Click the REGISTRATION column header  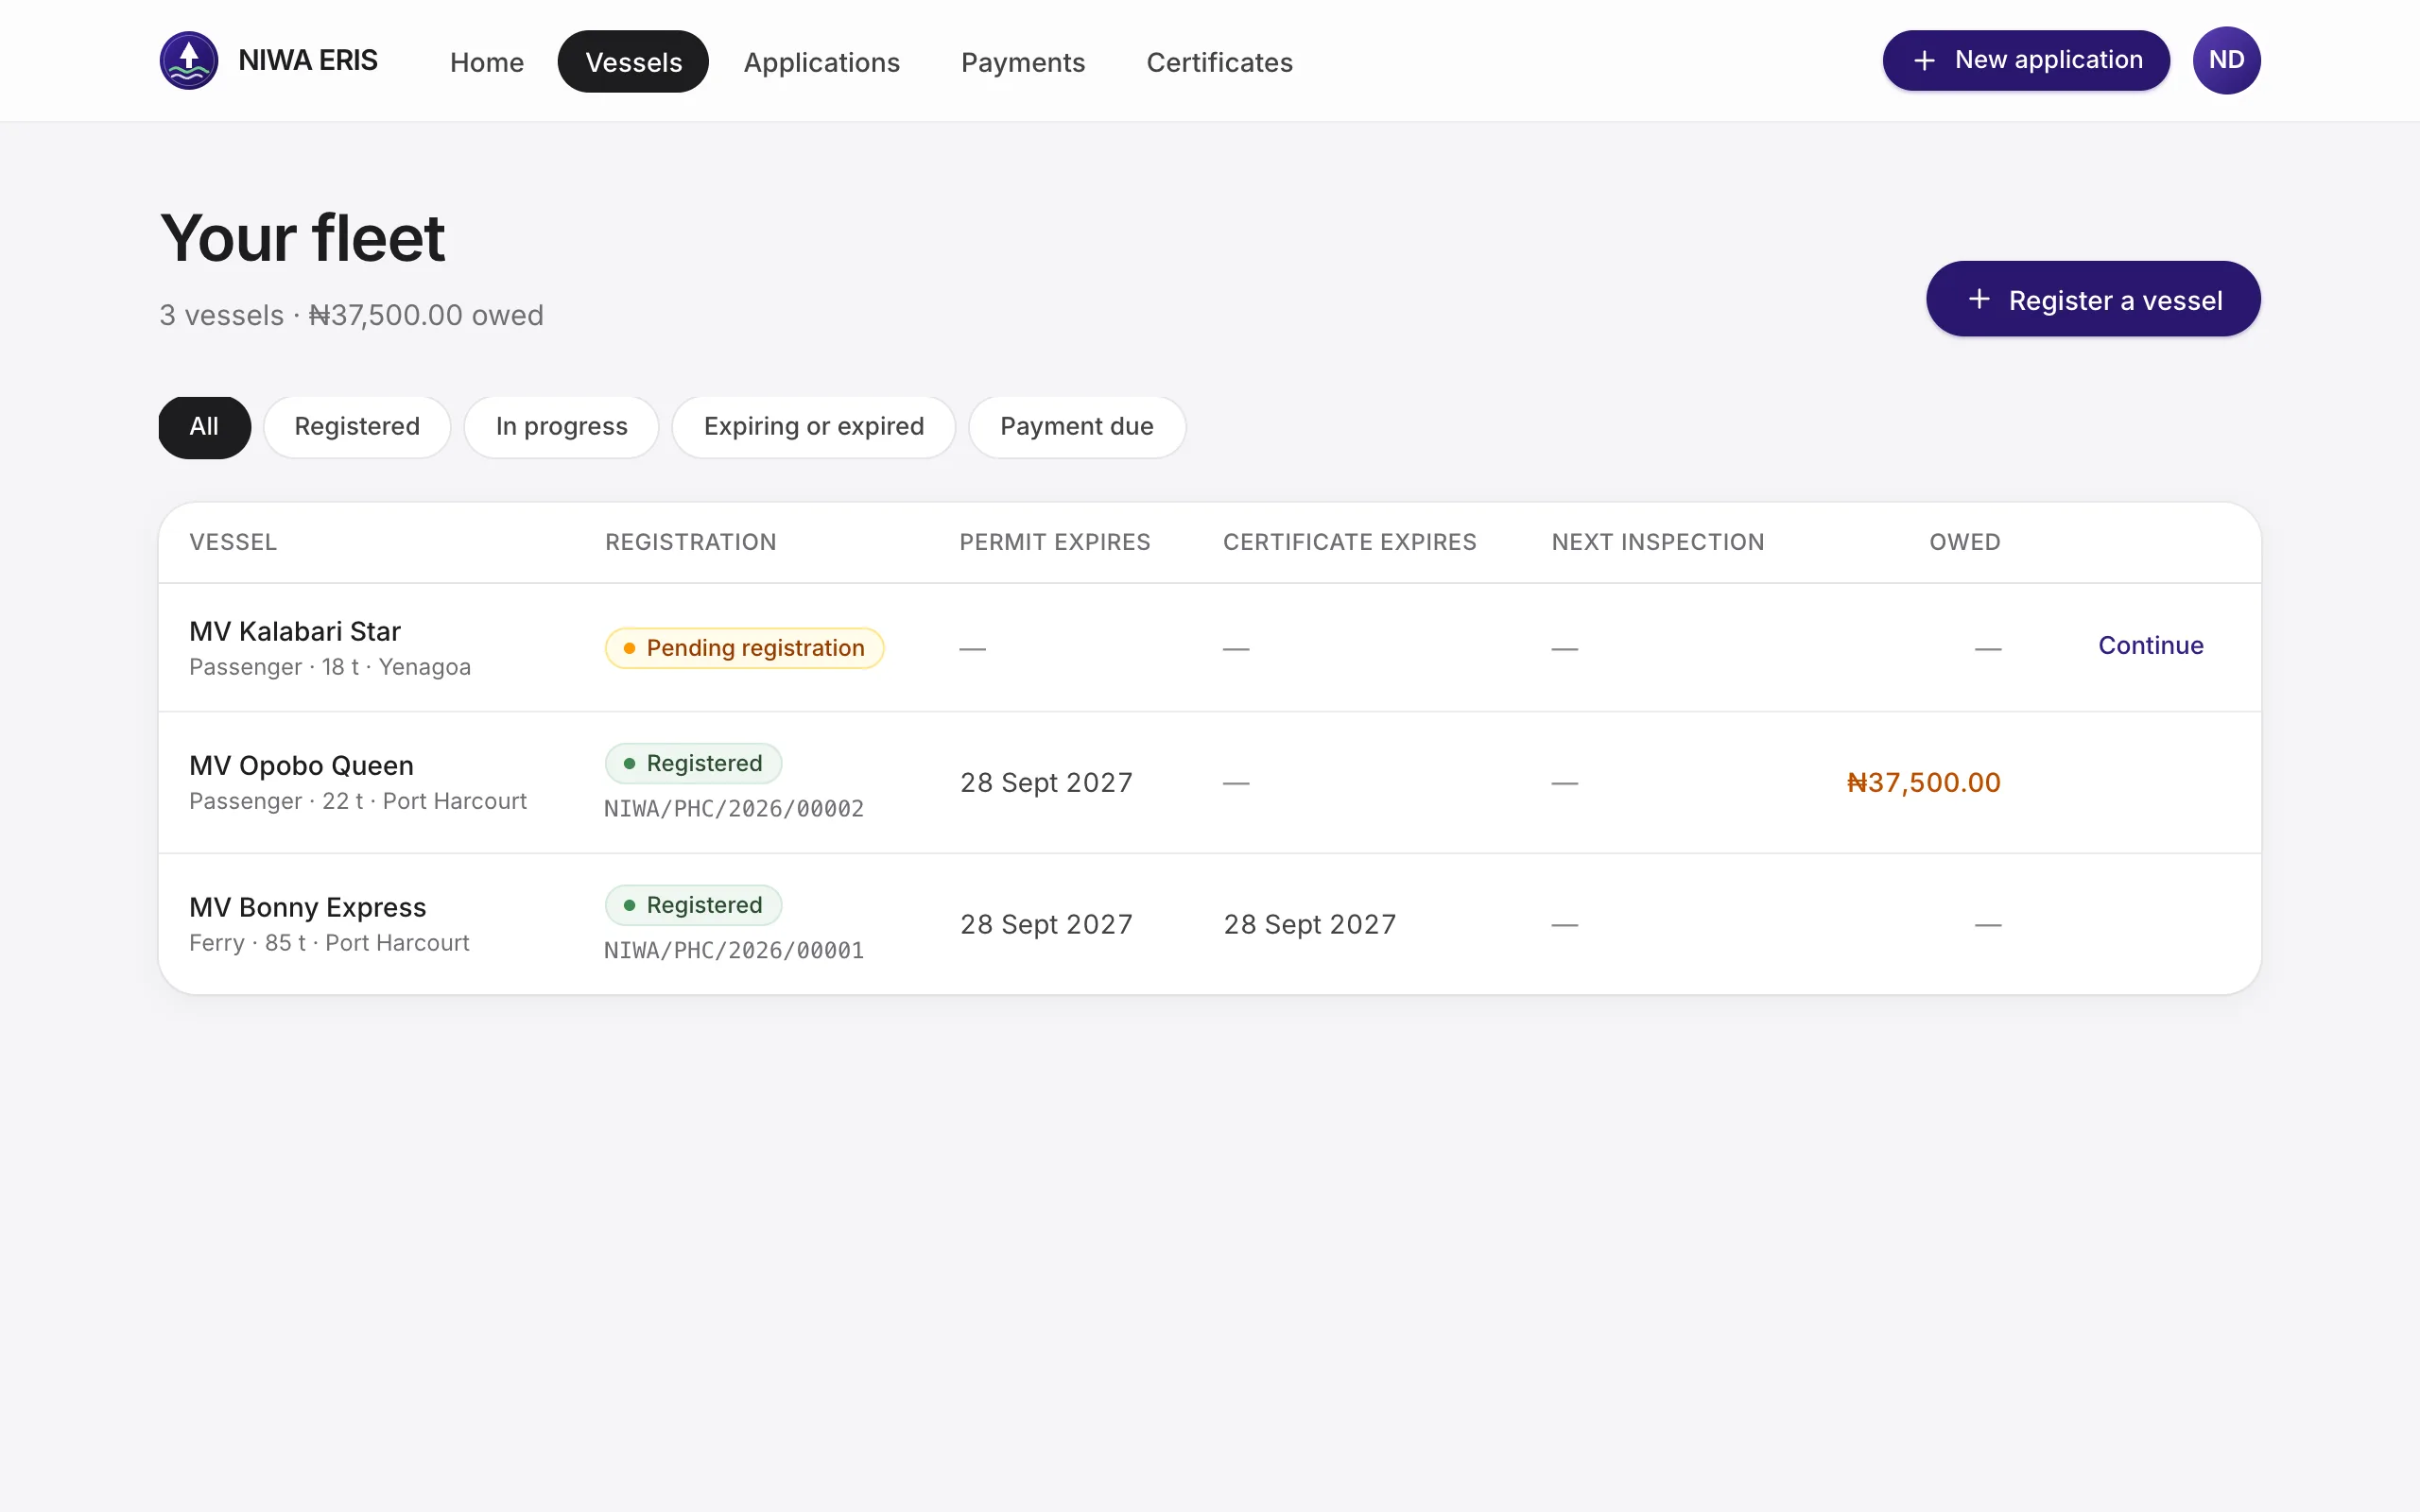[x=690, y=542]
